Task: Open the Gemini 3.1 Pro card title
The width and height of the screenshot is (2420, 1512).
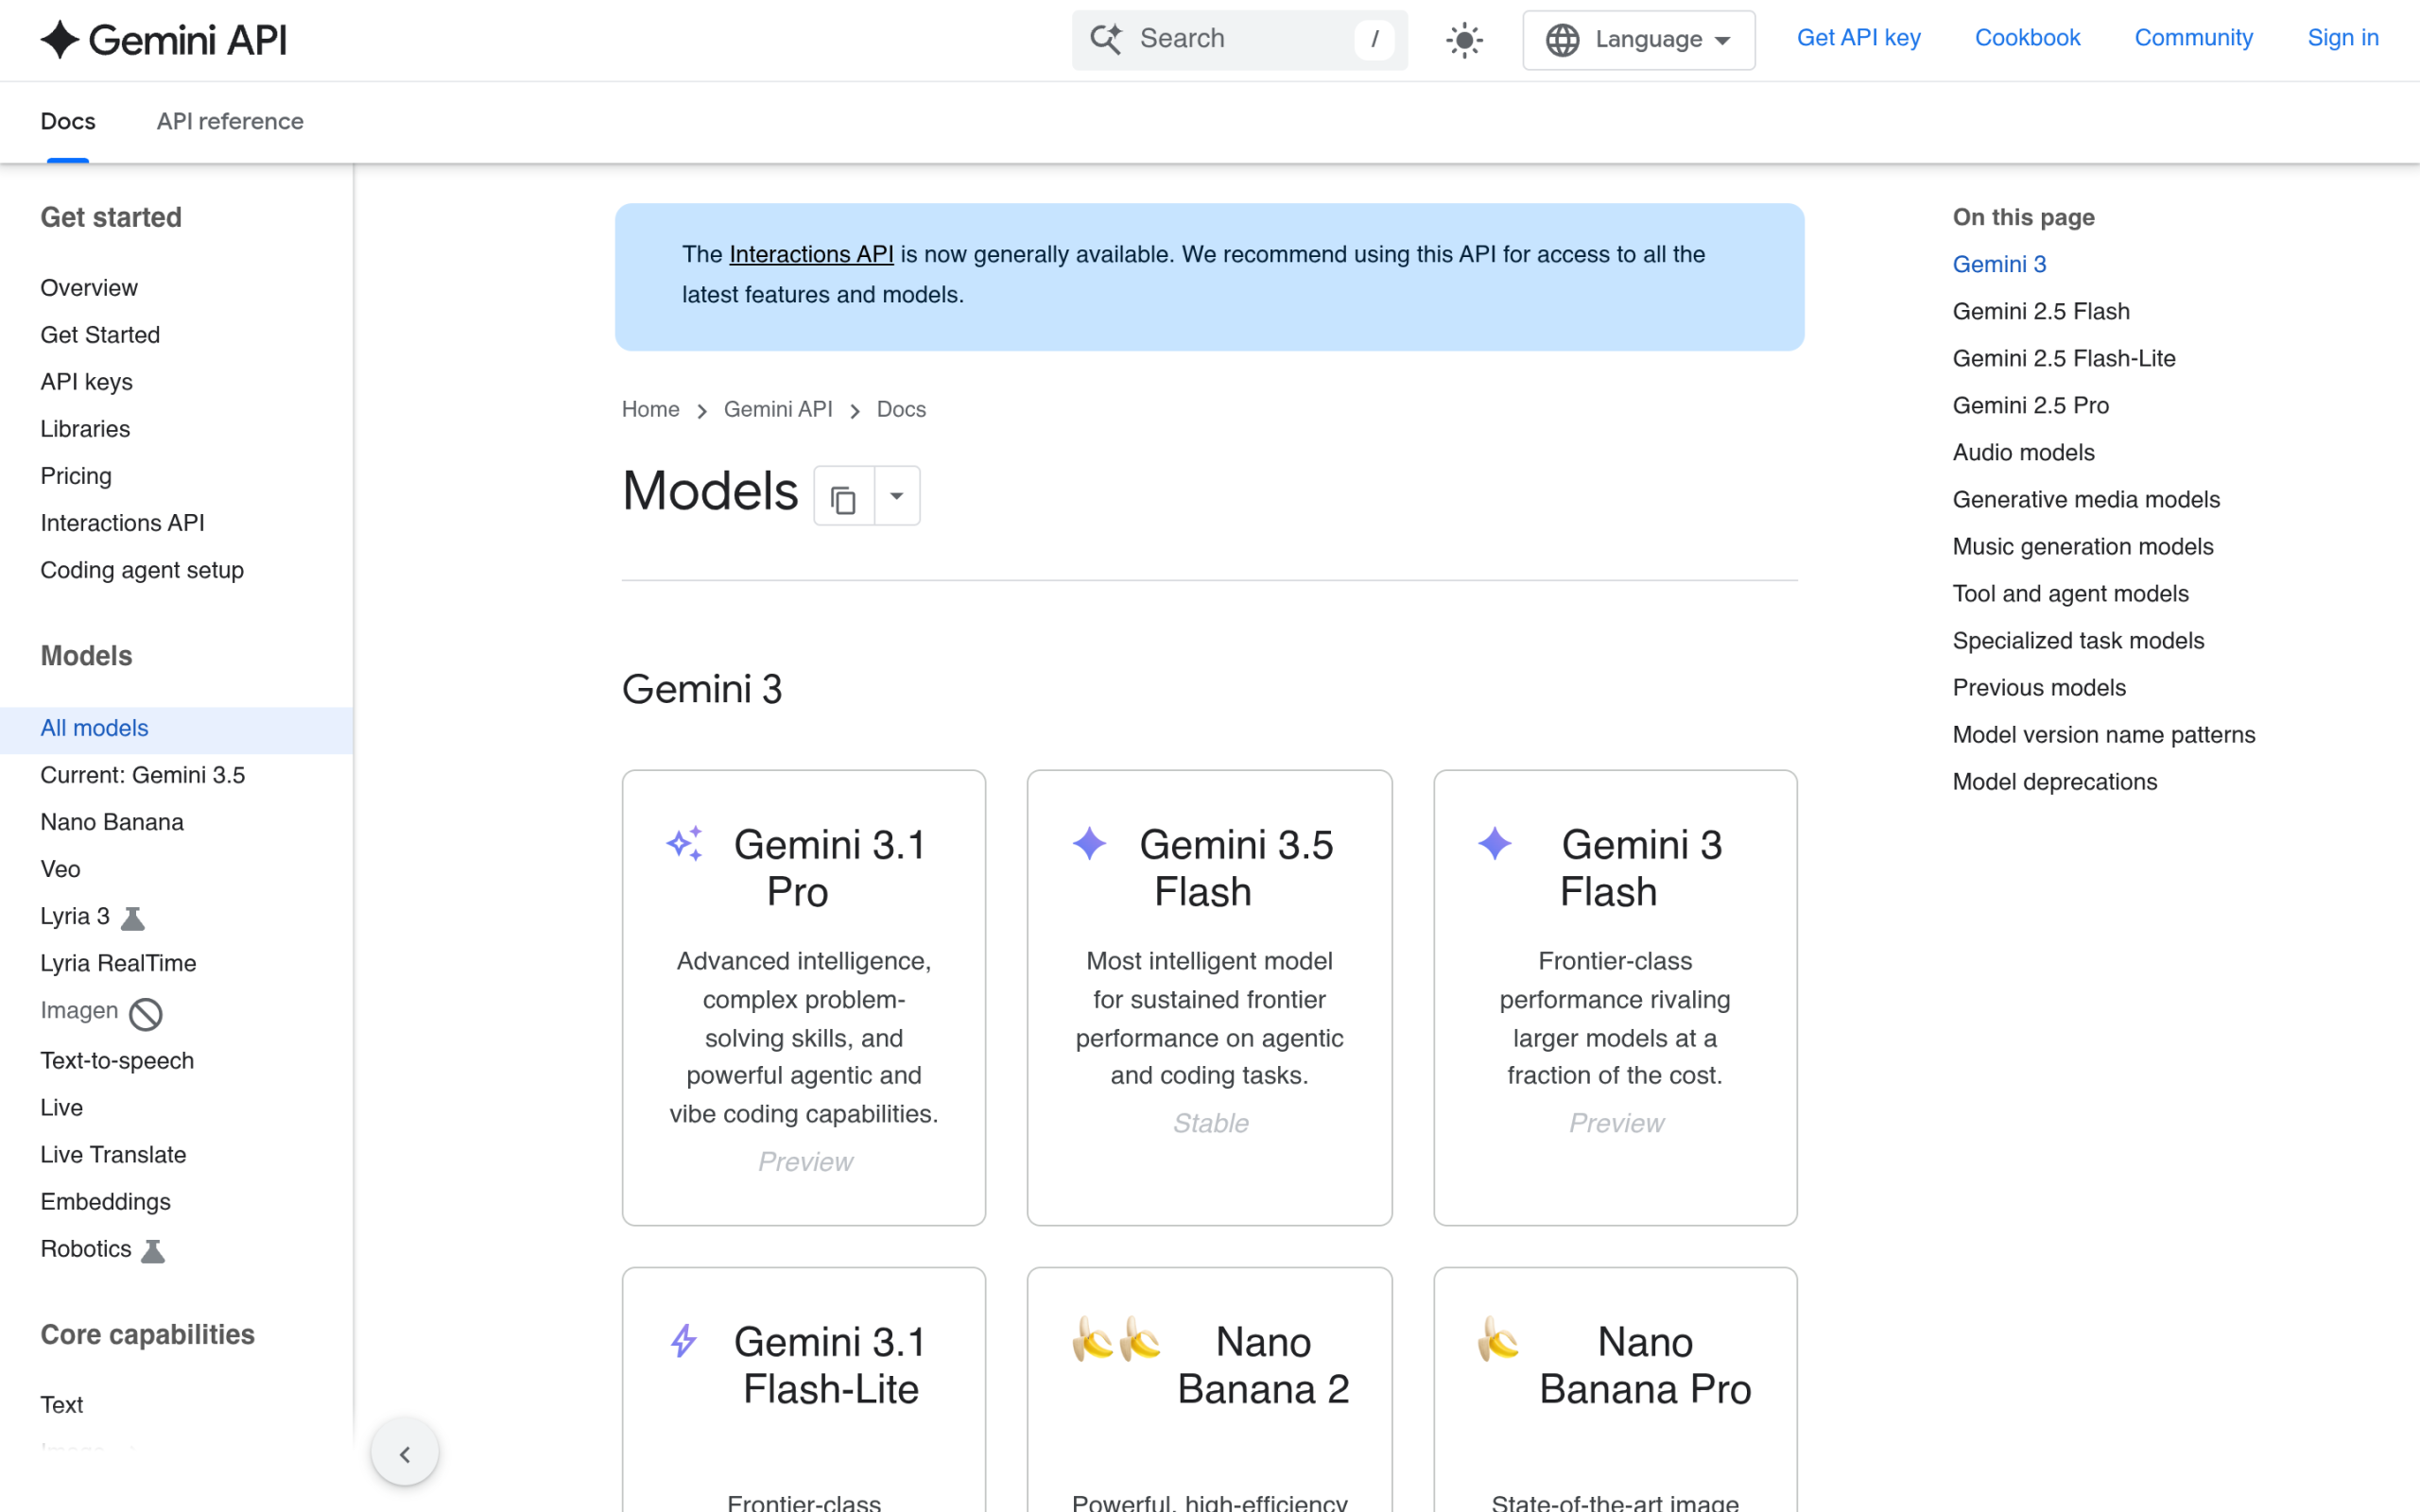Action: 830,868
